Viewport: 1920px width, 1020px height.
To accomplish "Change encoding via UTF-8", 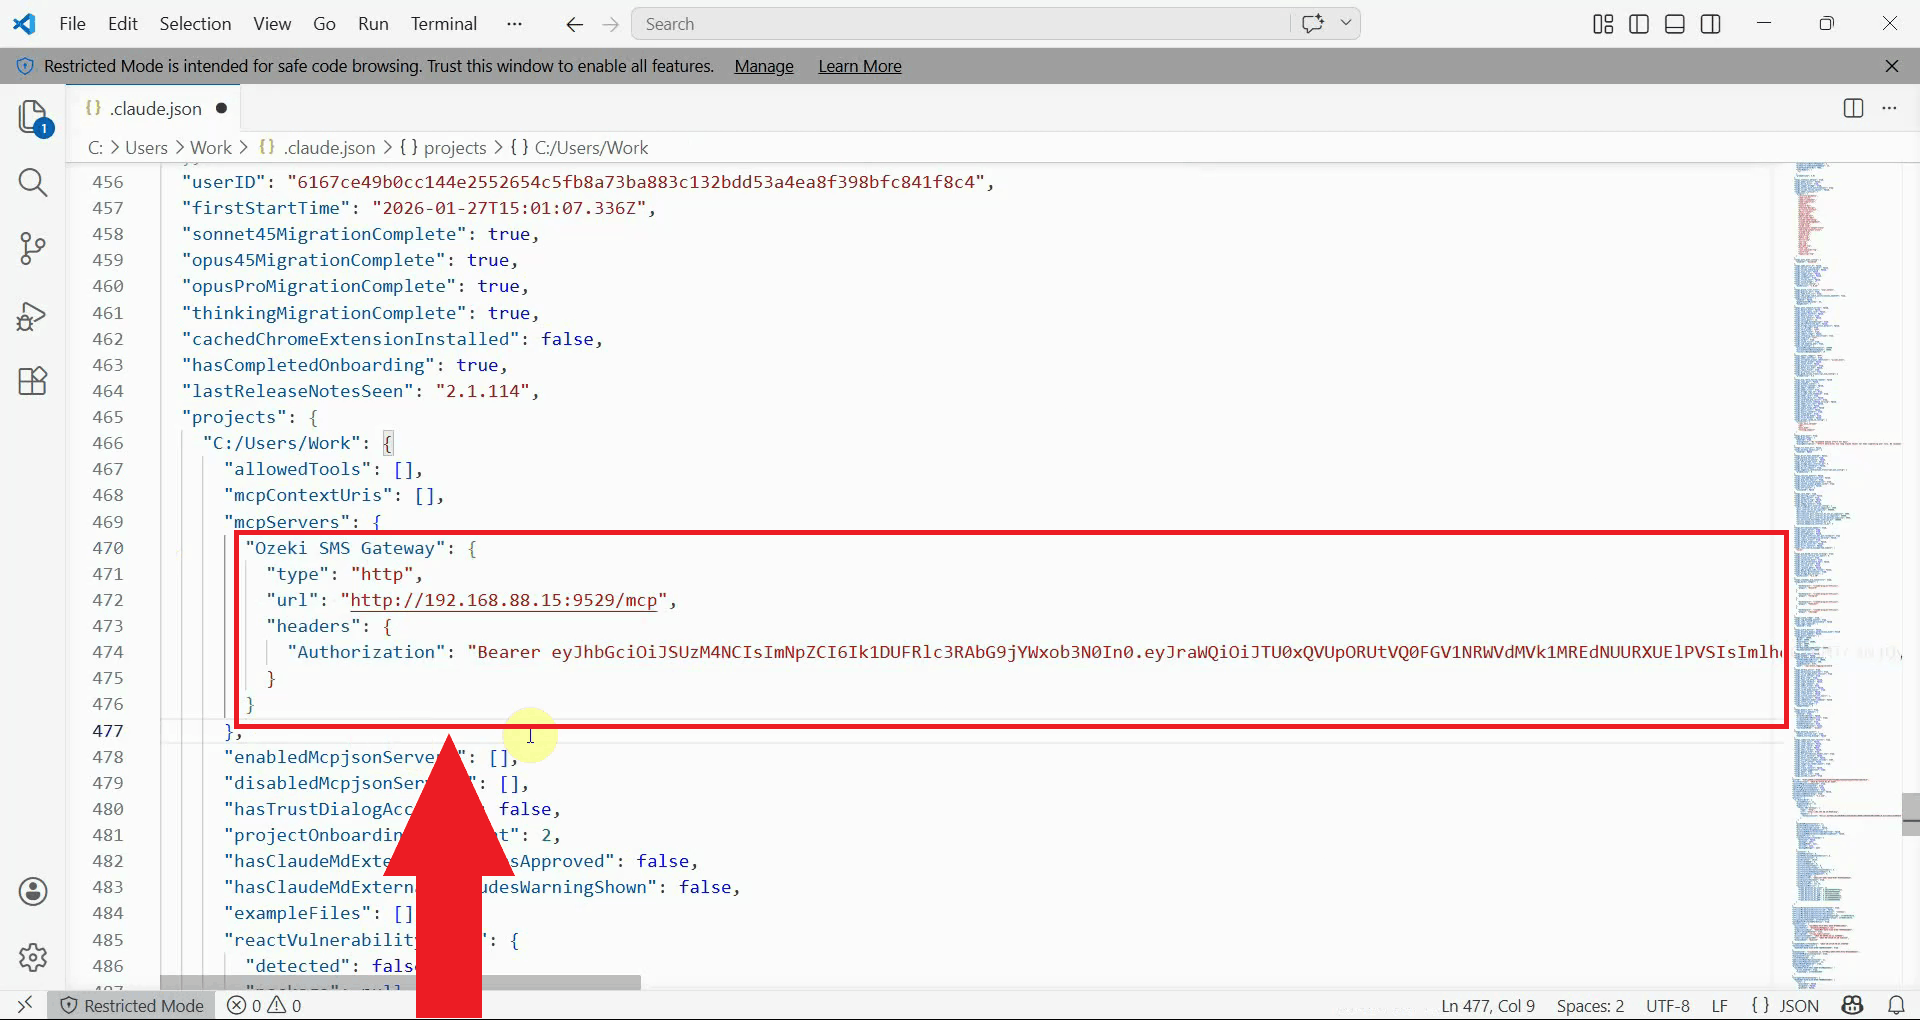I will (1668, 1005).
